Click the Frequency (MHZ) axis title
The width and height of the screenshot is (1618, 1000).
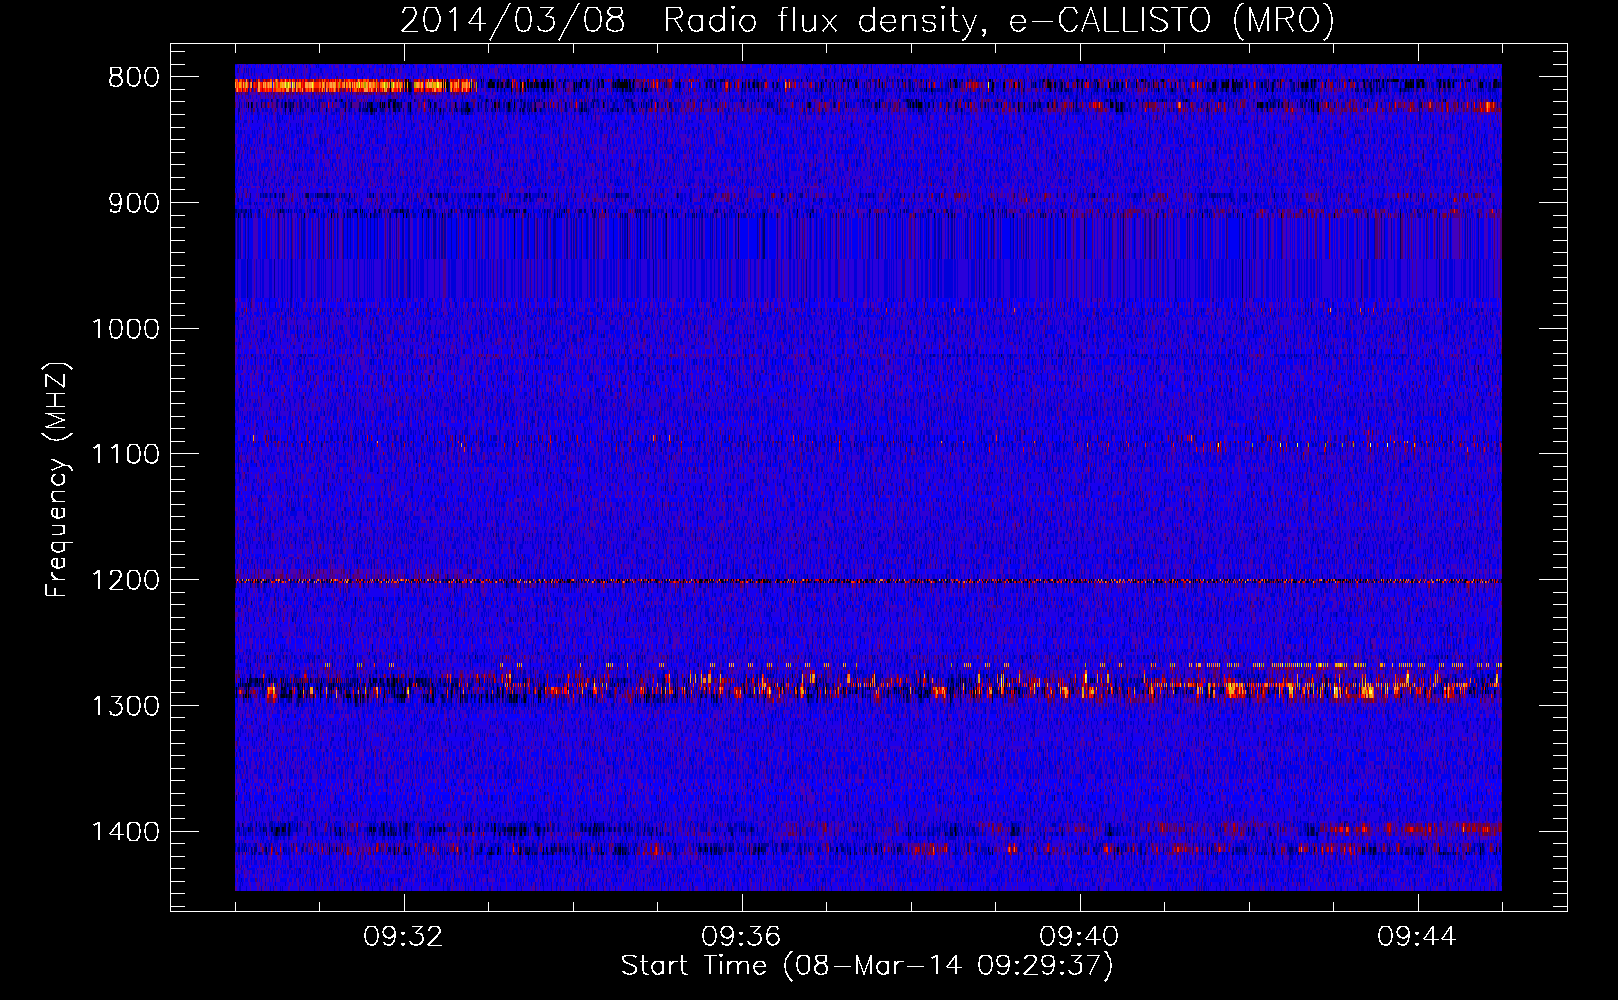57,480
